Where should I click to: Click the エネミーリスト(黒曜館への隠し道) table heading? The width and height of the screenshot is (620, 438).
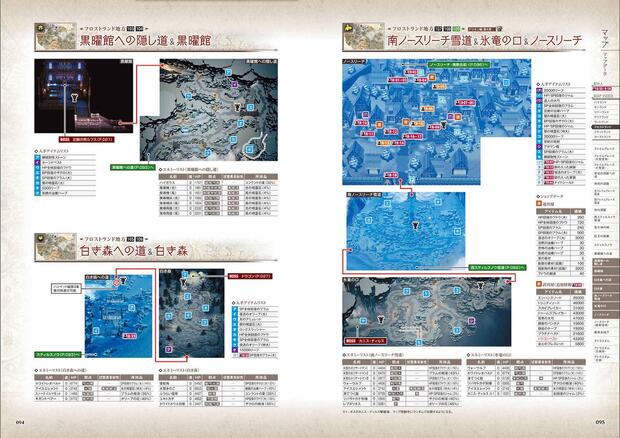(x=187, y=170)
